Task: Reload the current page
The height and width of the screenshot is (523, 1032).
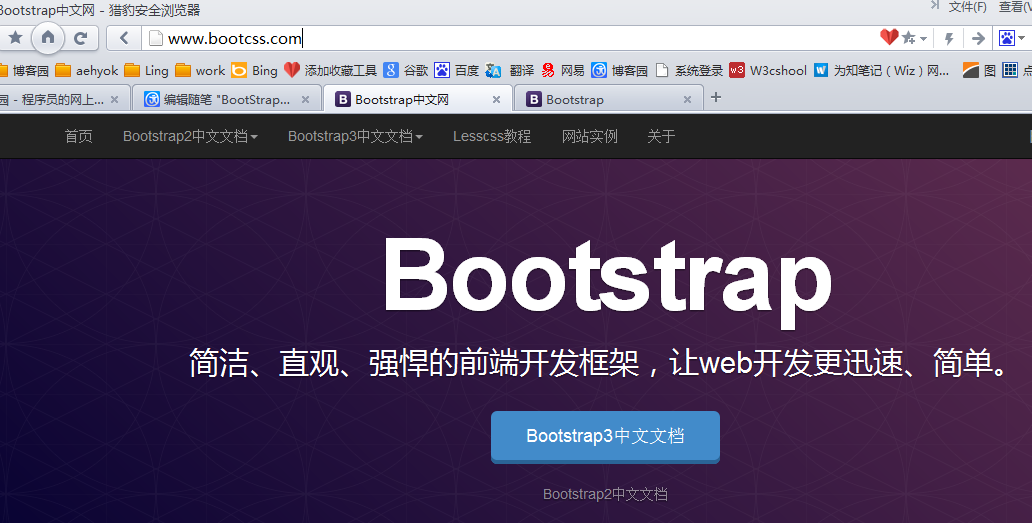Action: [80, 38]
